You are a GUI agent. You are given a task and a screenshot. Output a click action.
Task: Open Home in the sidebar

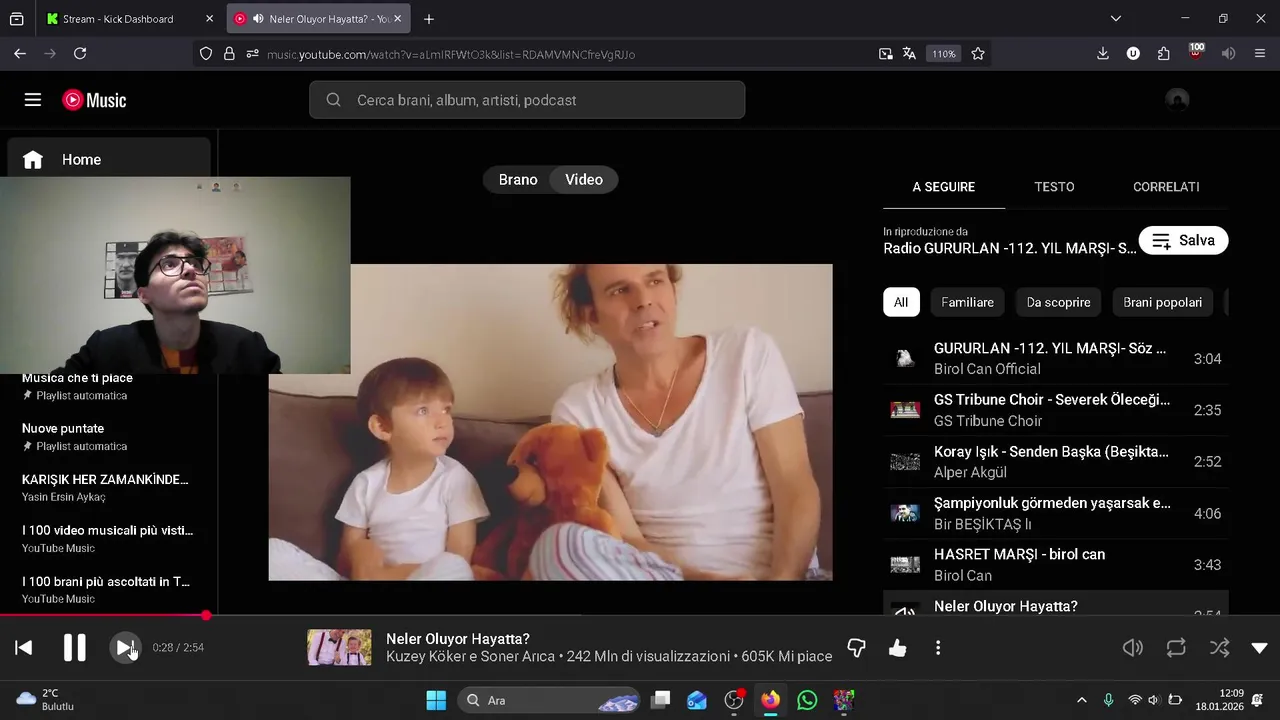[109, 159]
